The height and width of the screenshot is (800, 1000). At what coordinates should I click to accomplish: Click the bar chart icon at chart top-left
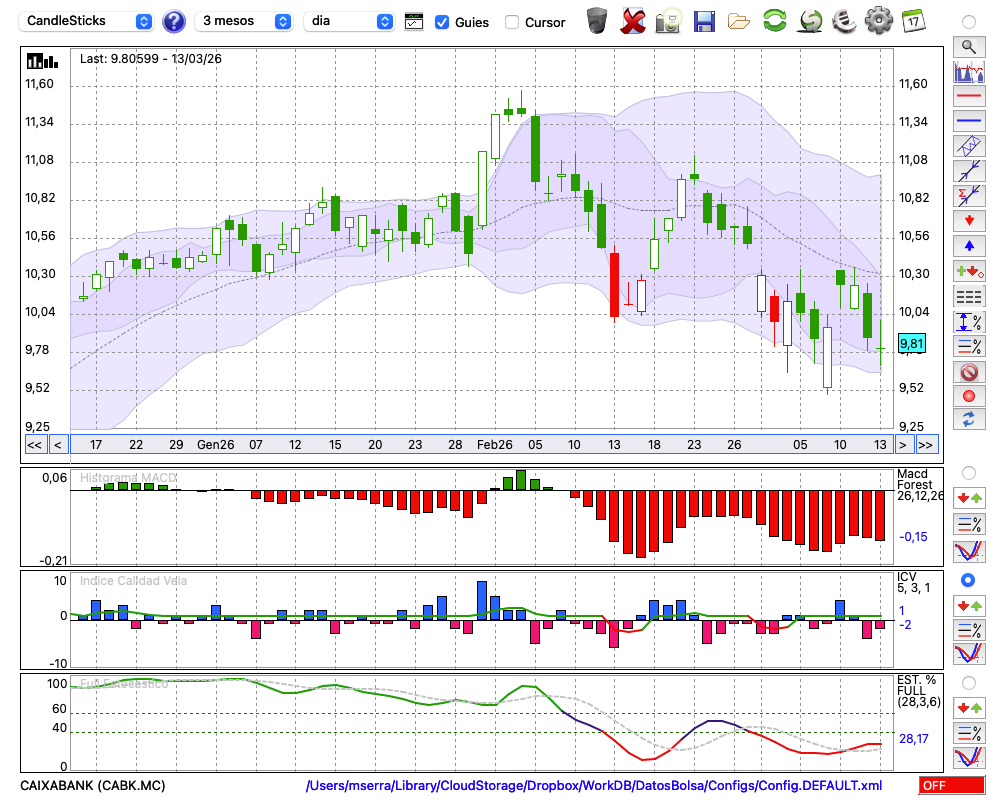point(42,61)
